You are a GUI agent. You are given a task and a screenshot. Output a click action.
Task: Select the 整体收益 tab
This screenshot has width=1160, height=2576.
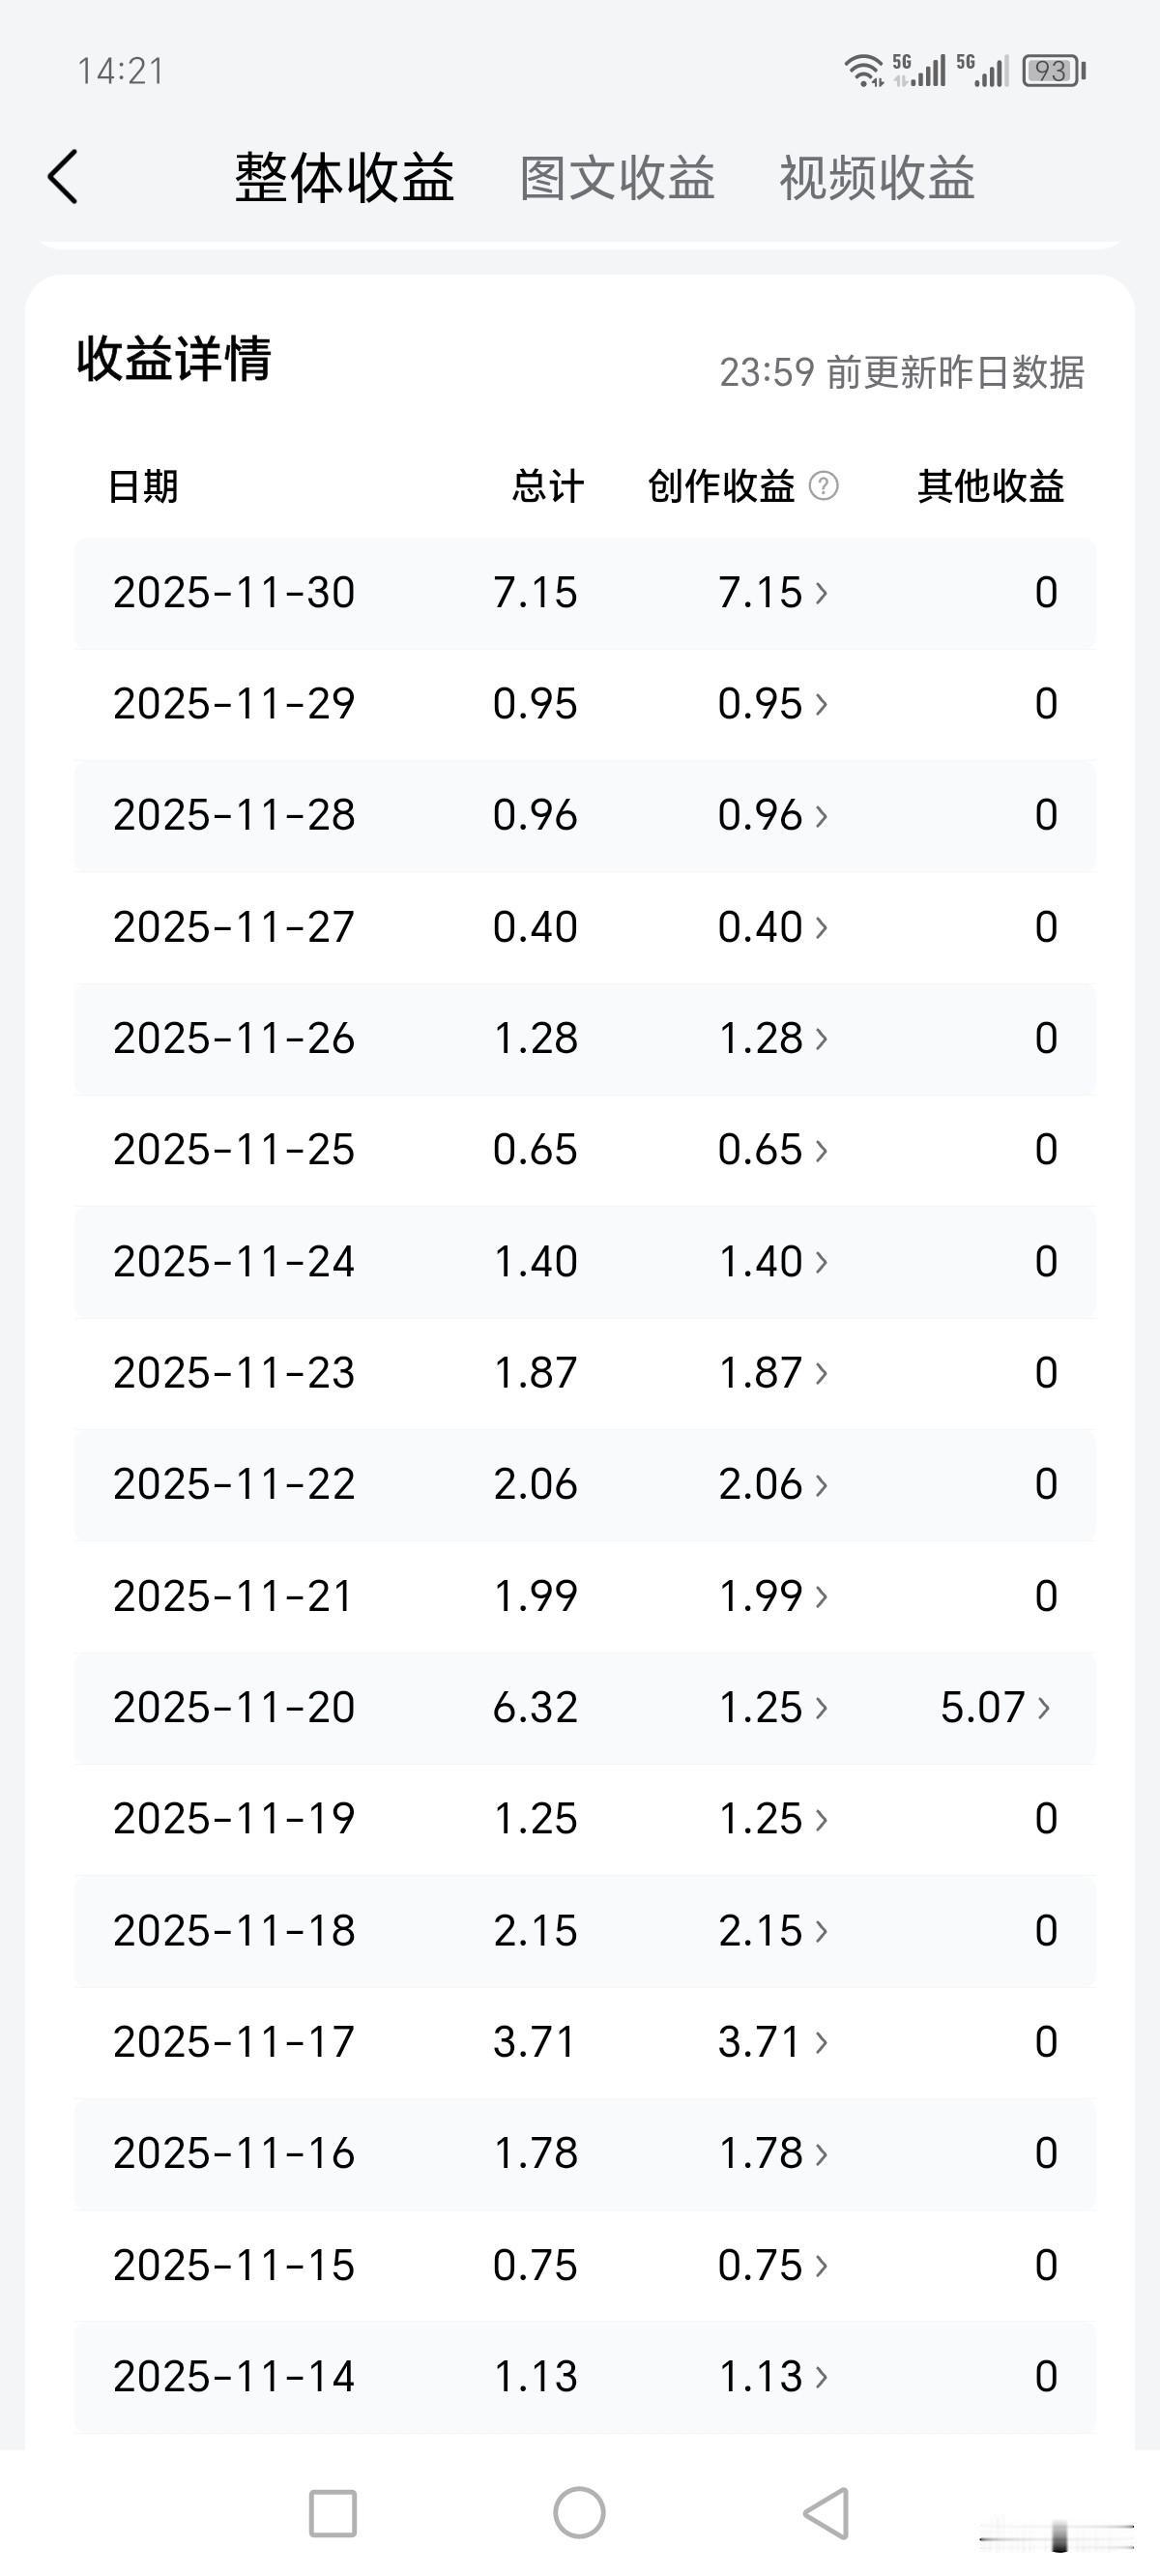(x=345, y=179)
